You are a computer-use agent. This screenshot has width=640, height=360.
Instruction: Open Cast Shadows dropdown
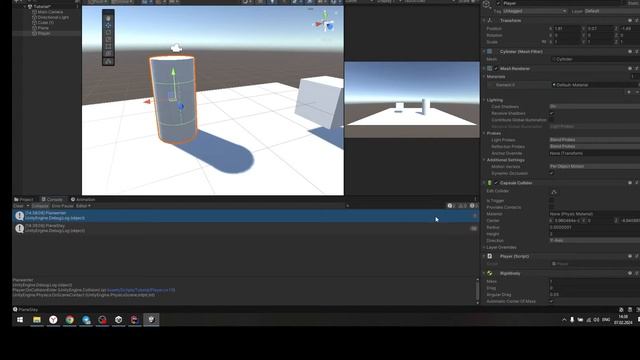click(595, 107)
